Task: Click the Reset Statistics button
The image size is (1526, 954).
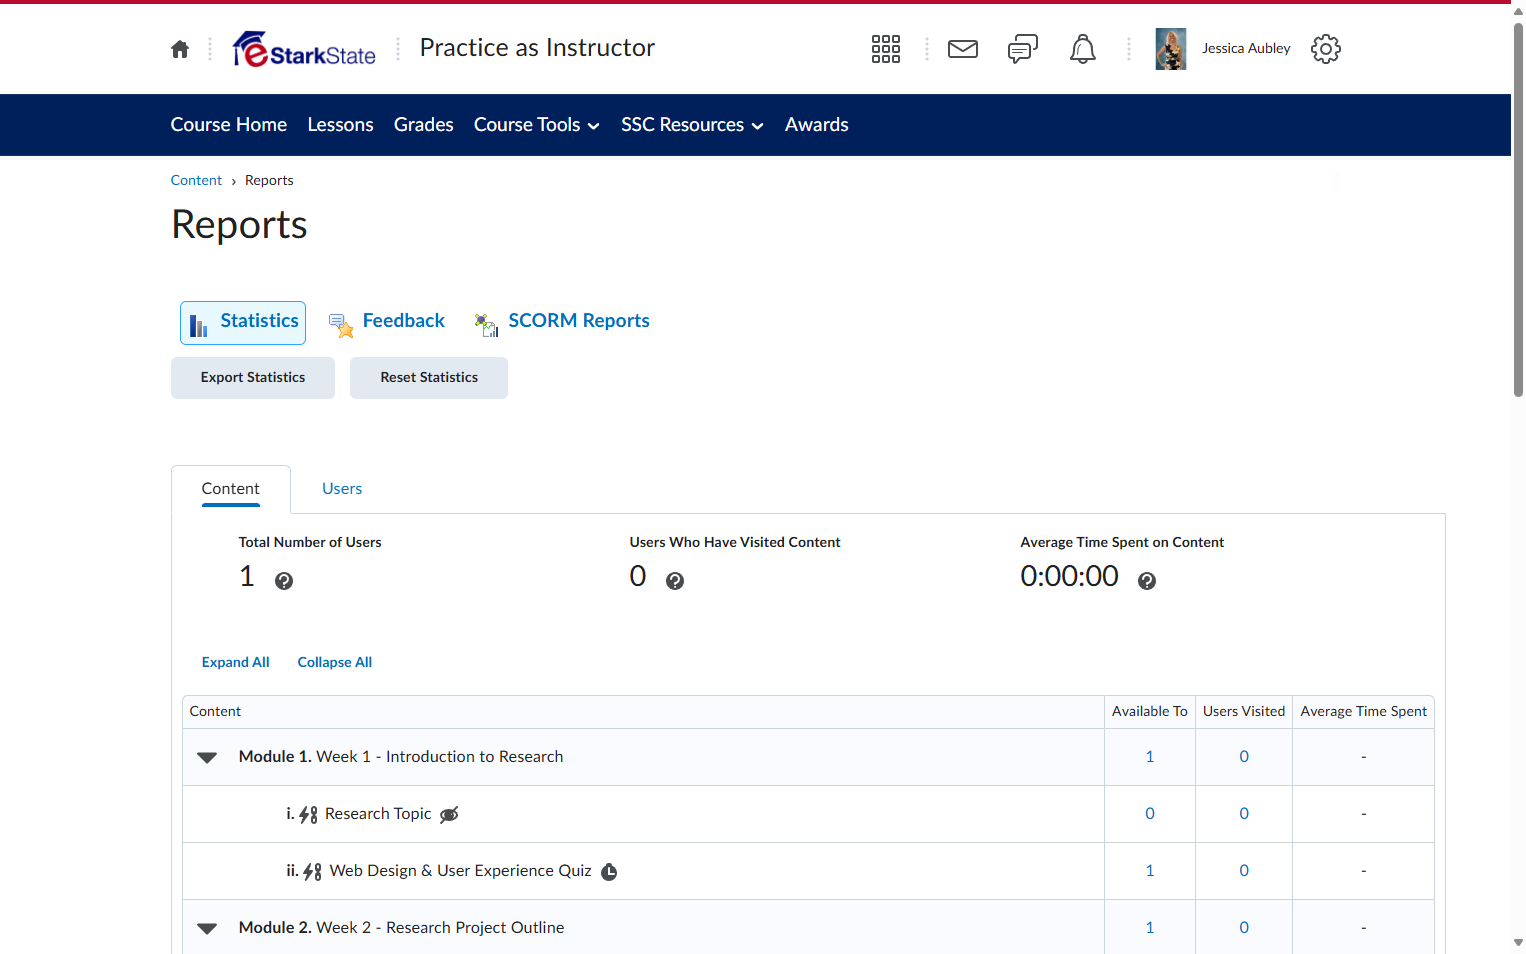Action: click(x=429, y=378)
